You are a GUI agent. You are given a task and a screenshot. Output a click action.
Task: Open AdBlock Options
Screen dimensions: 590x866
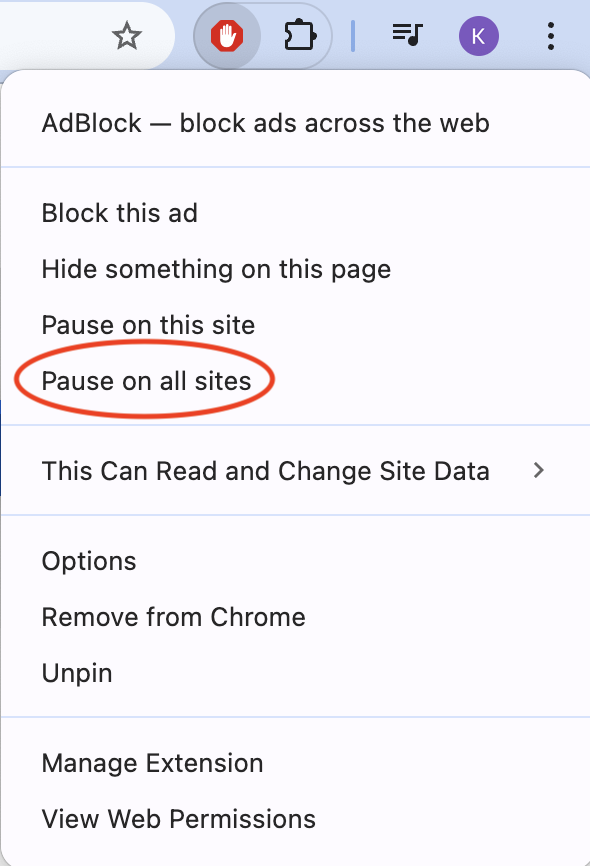point(89,561)
